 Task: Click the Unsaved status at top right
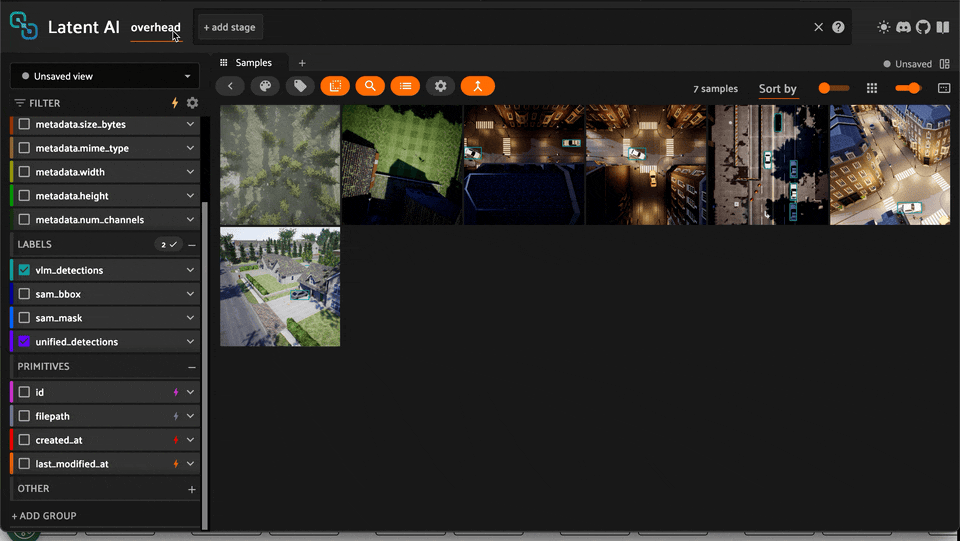(907, 64)
